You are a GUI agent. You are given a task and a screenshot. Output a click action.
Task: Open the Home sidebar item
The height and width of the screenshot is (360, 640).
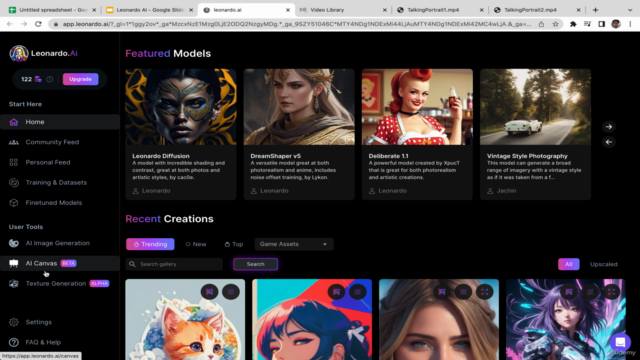[x=60, y=122]
